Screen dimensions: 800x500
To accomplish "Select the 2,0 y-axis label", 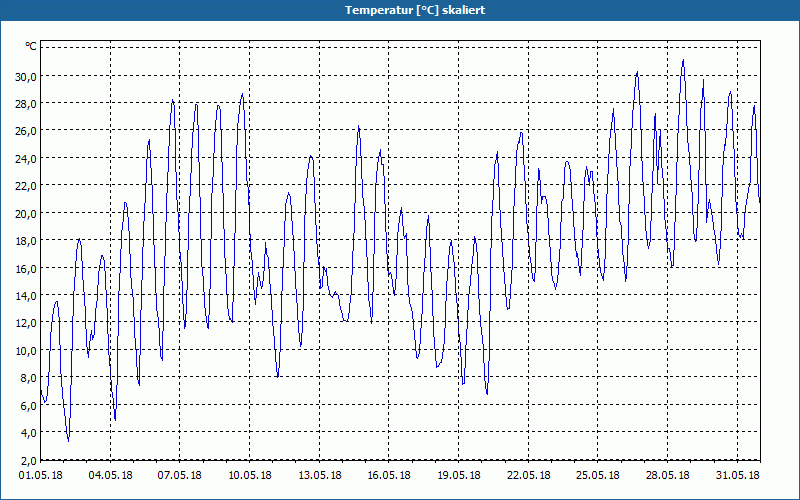I will (29, 461).
